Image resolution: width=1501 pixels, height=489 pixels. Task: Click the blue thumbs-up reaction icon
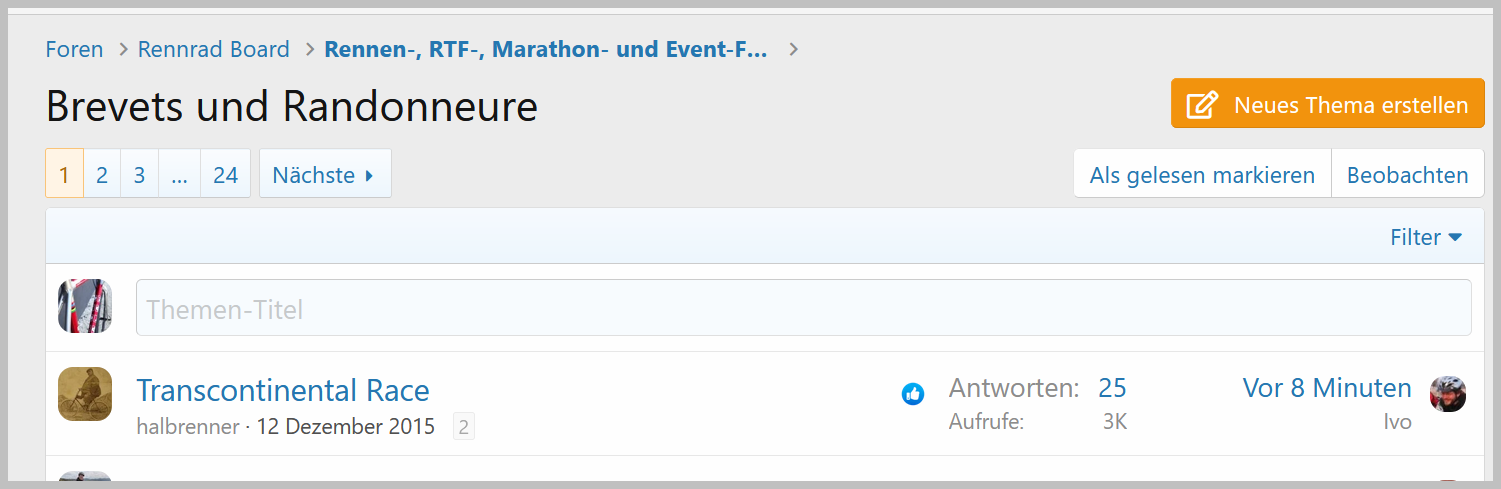(x=912, y=394)
